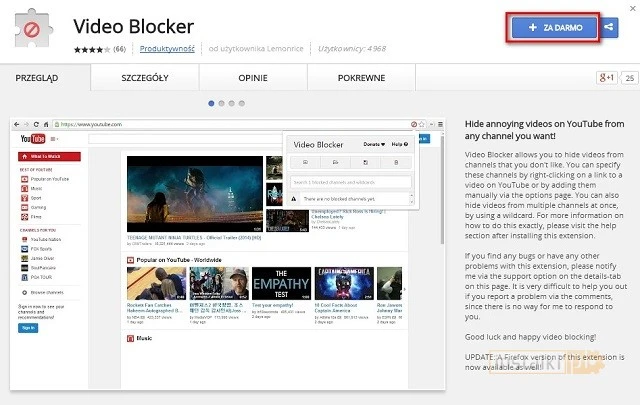Select the second carousel dot

coord(222,103)
